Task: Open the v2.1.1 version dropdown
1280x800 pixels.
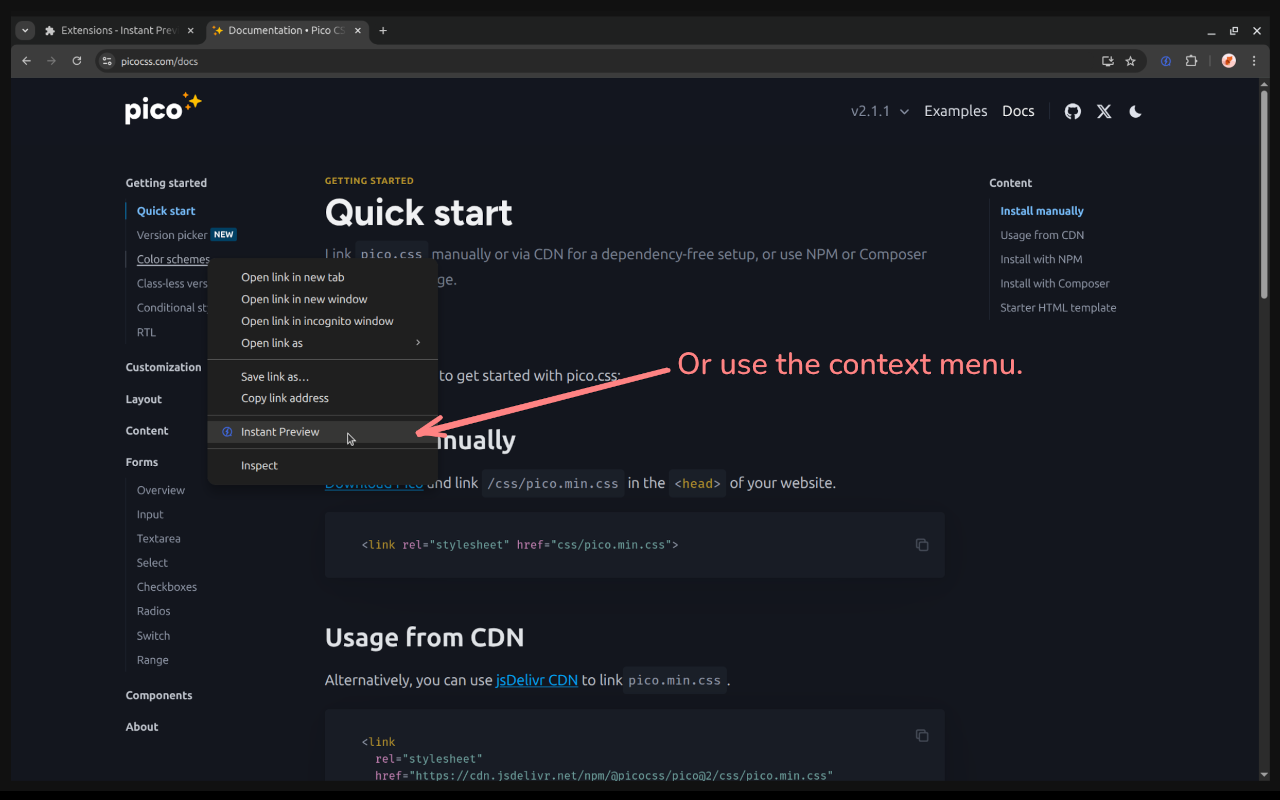Action: 880,111
